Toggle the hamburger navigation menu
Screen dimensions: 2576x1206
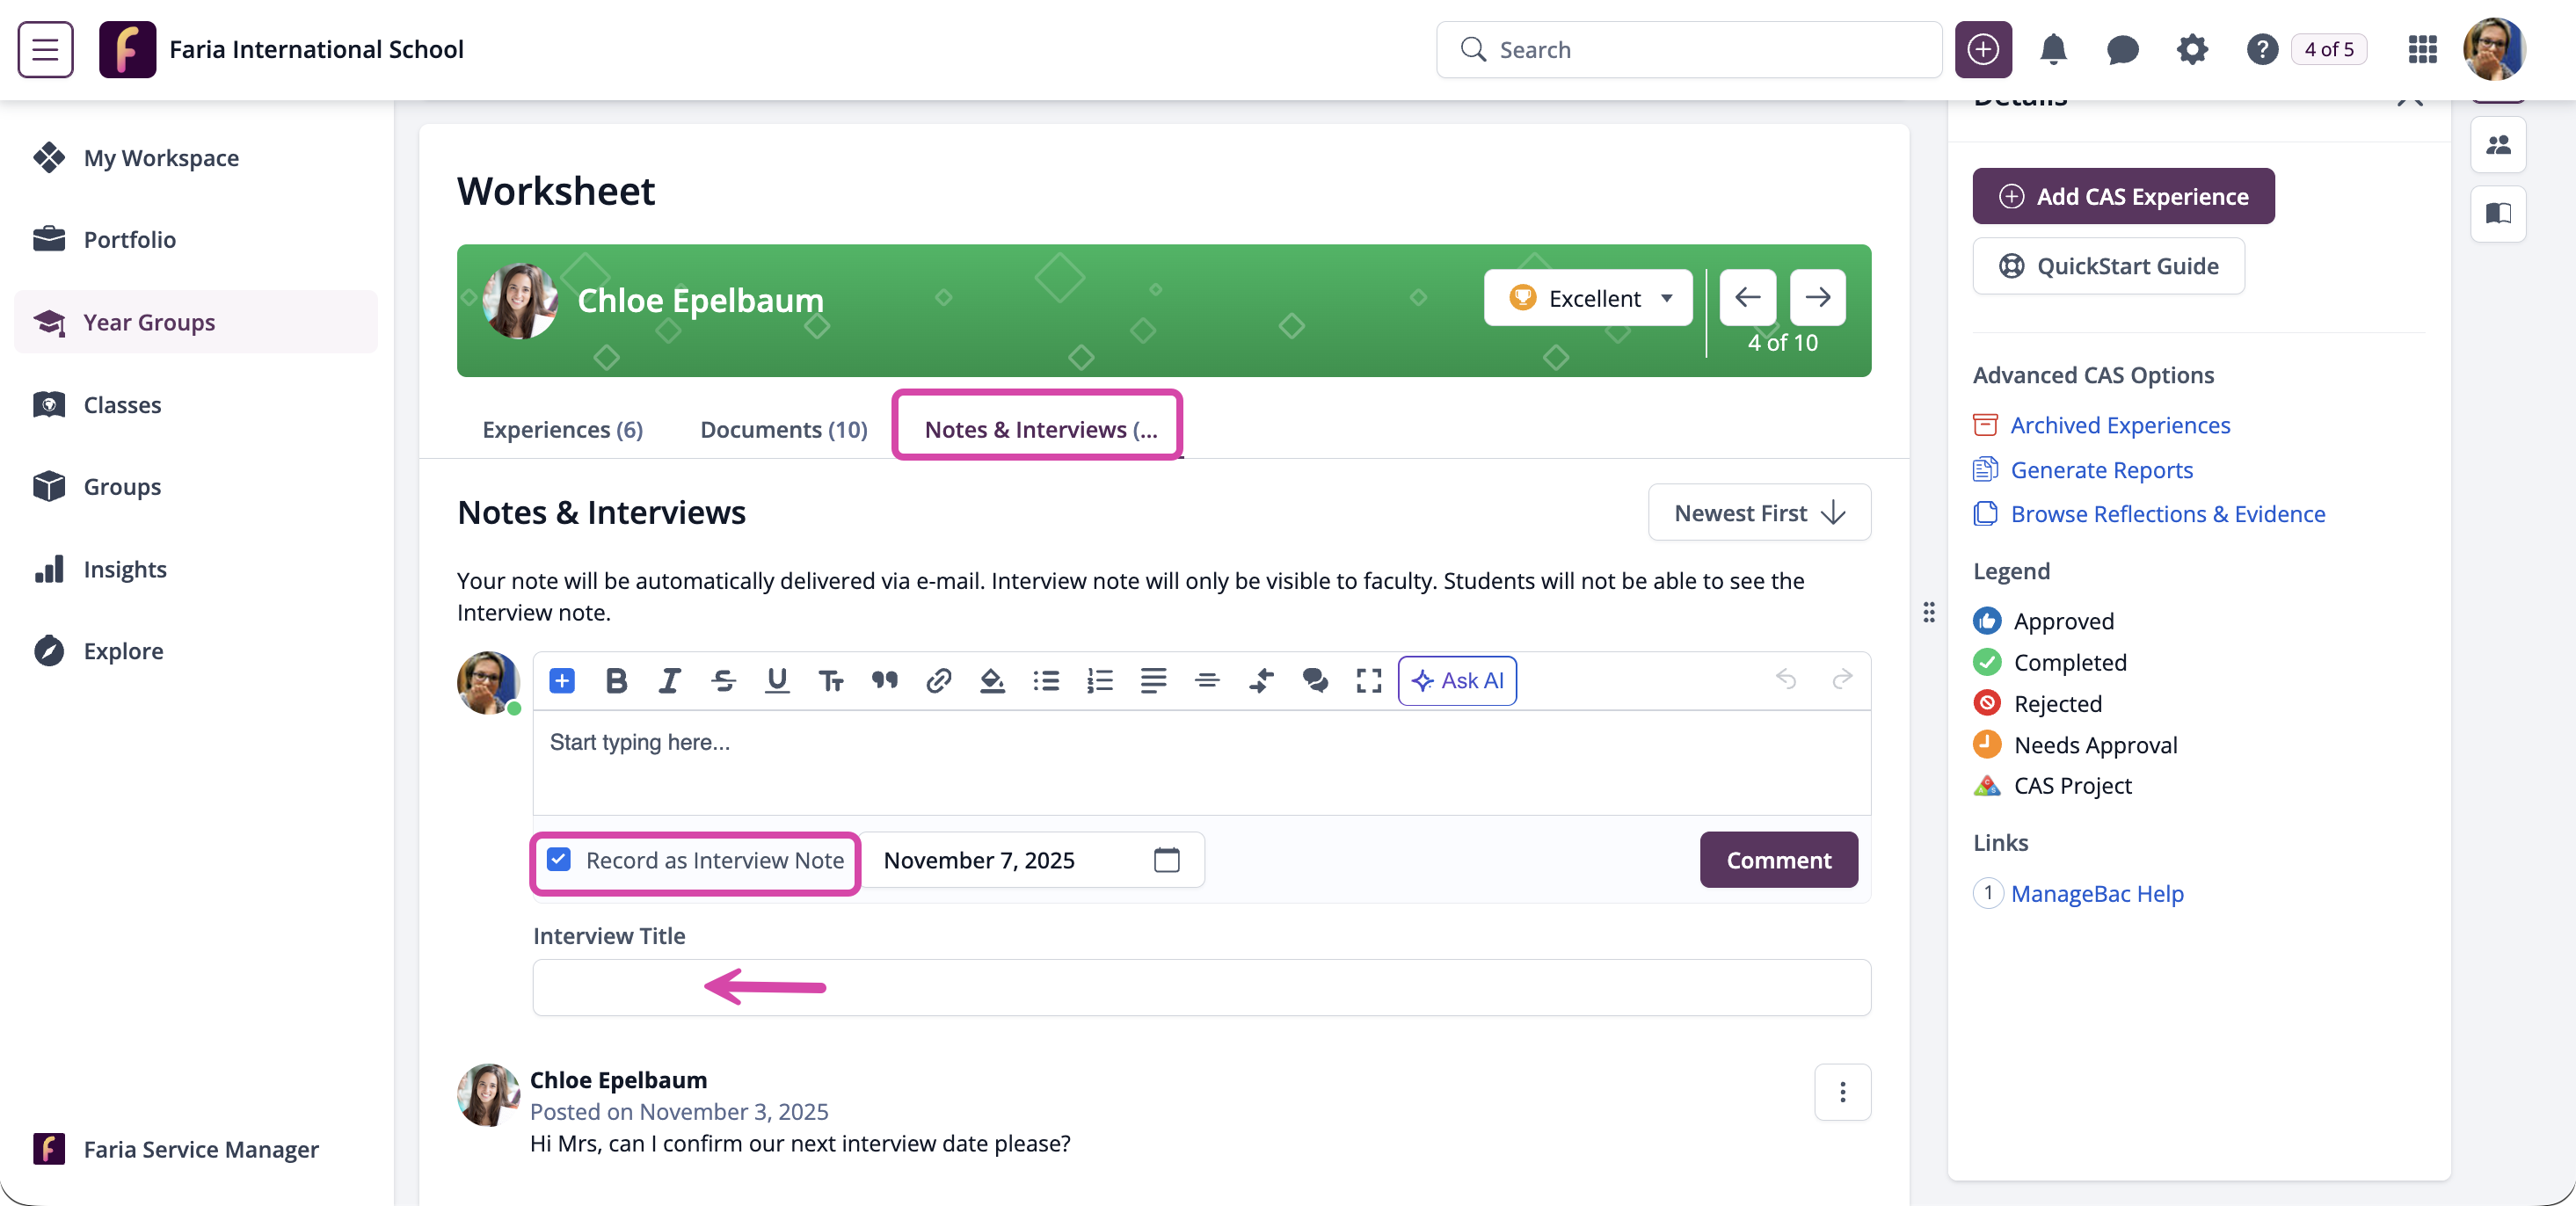click(45, 49)
